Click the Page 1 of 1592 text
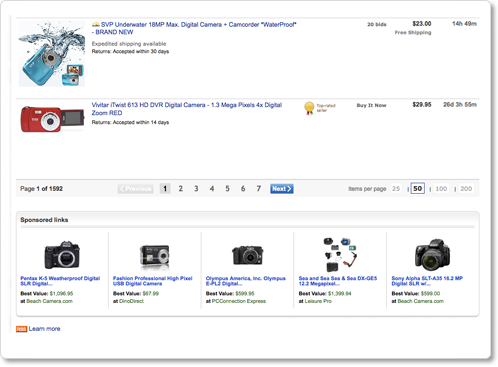The width and height of the screenshot is (498, 367). (x=41, y=189)
